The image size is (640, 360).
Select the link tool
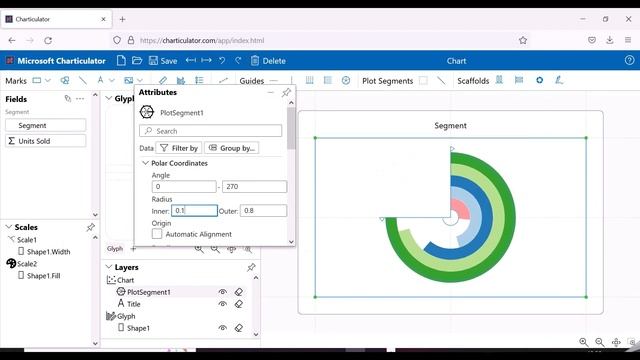(223, 80)
